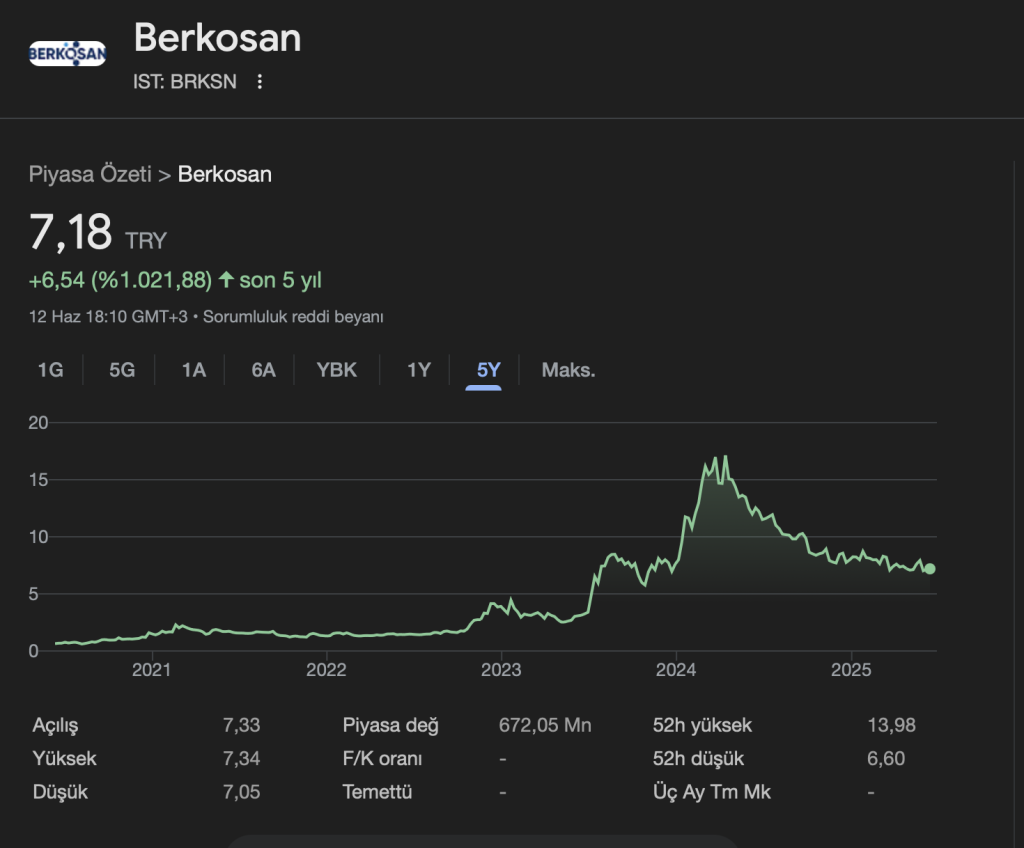Switch chart to the 6A range
Viewport: 1024px width, 848px height.
click(x=263, y=370)
